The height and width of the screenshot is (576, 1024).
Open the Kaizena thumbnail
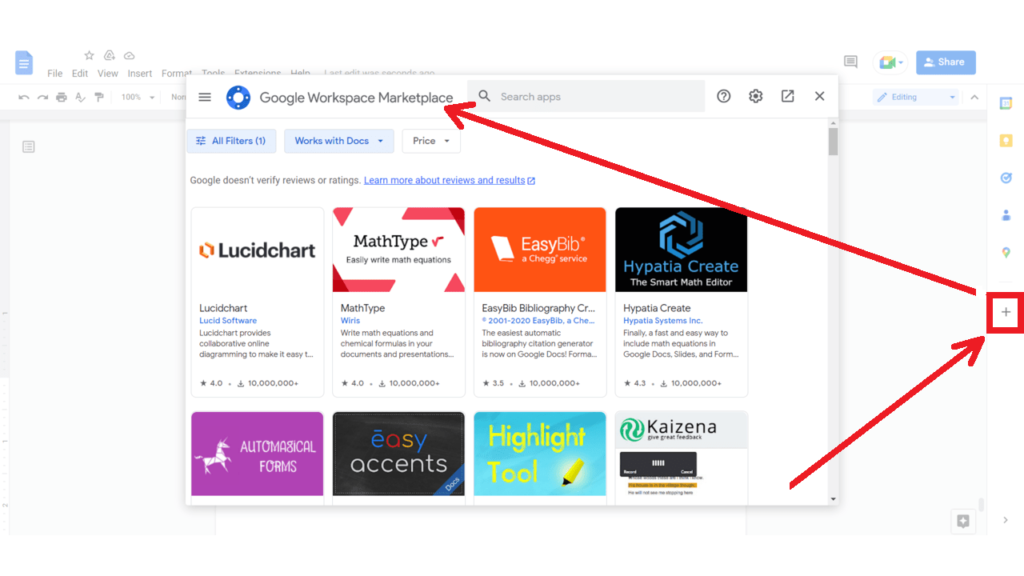(x=681, y=454)
